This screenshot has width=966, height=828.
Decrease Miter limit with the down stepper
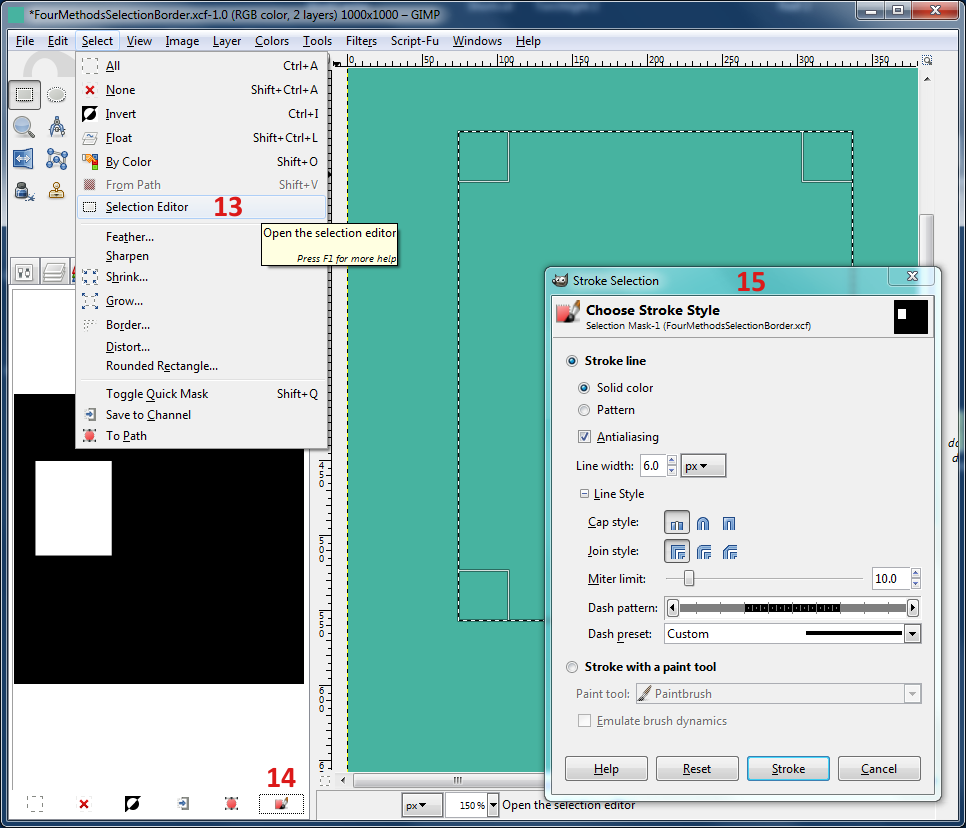coord(915,584)
